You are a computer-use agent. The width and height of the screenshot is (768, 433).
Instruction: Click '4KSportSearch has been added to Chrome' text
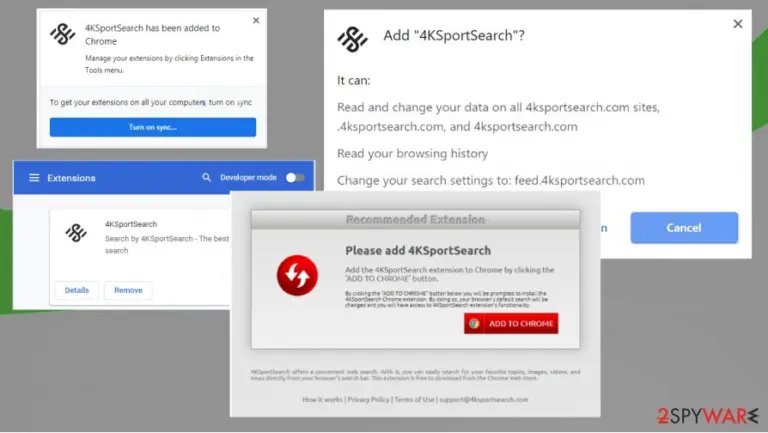pos(152,35)
